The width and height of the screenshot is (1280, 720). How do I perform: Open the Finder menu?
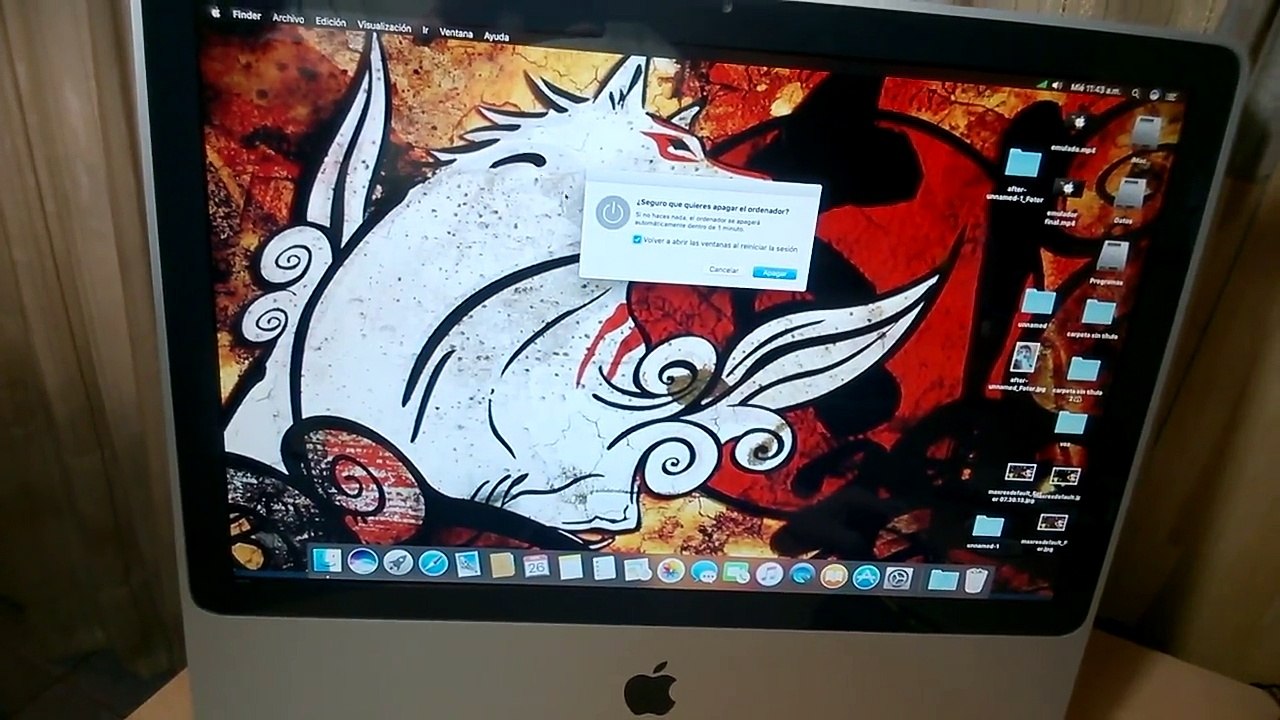click(246, 16)
